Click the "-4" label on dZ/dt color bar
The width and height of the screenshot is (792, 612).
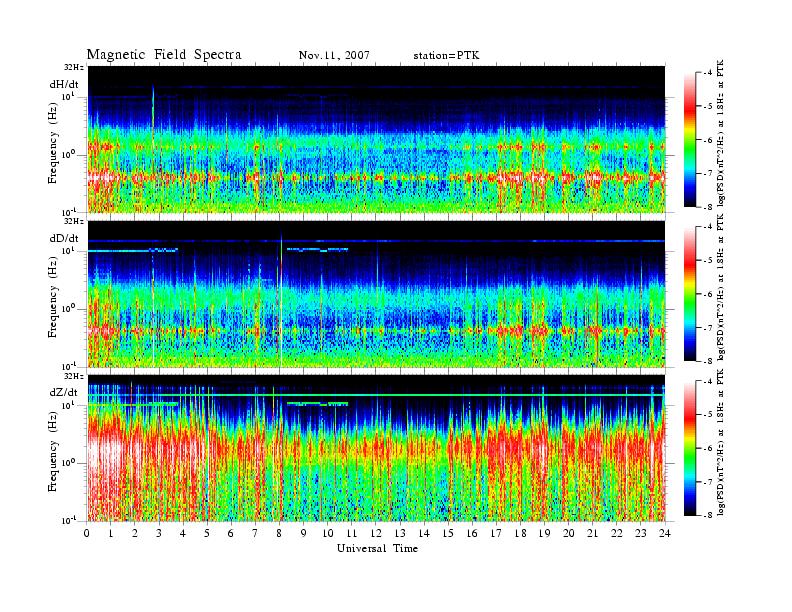[x=708, y=381]
